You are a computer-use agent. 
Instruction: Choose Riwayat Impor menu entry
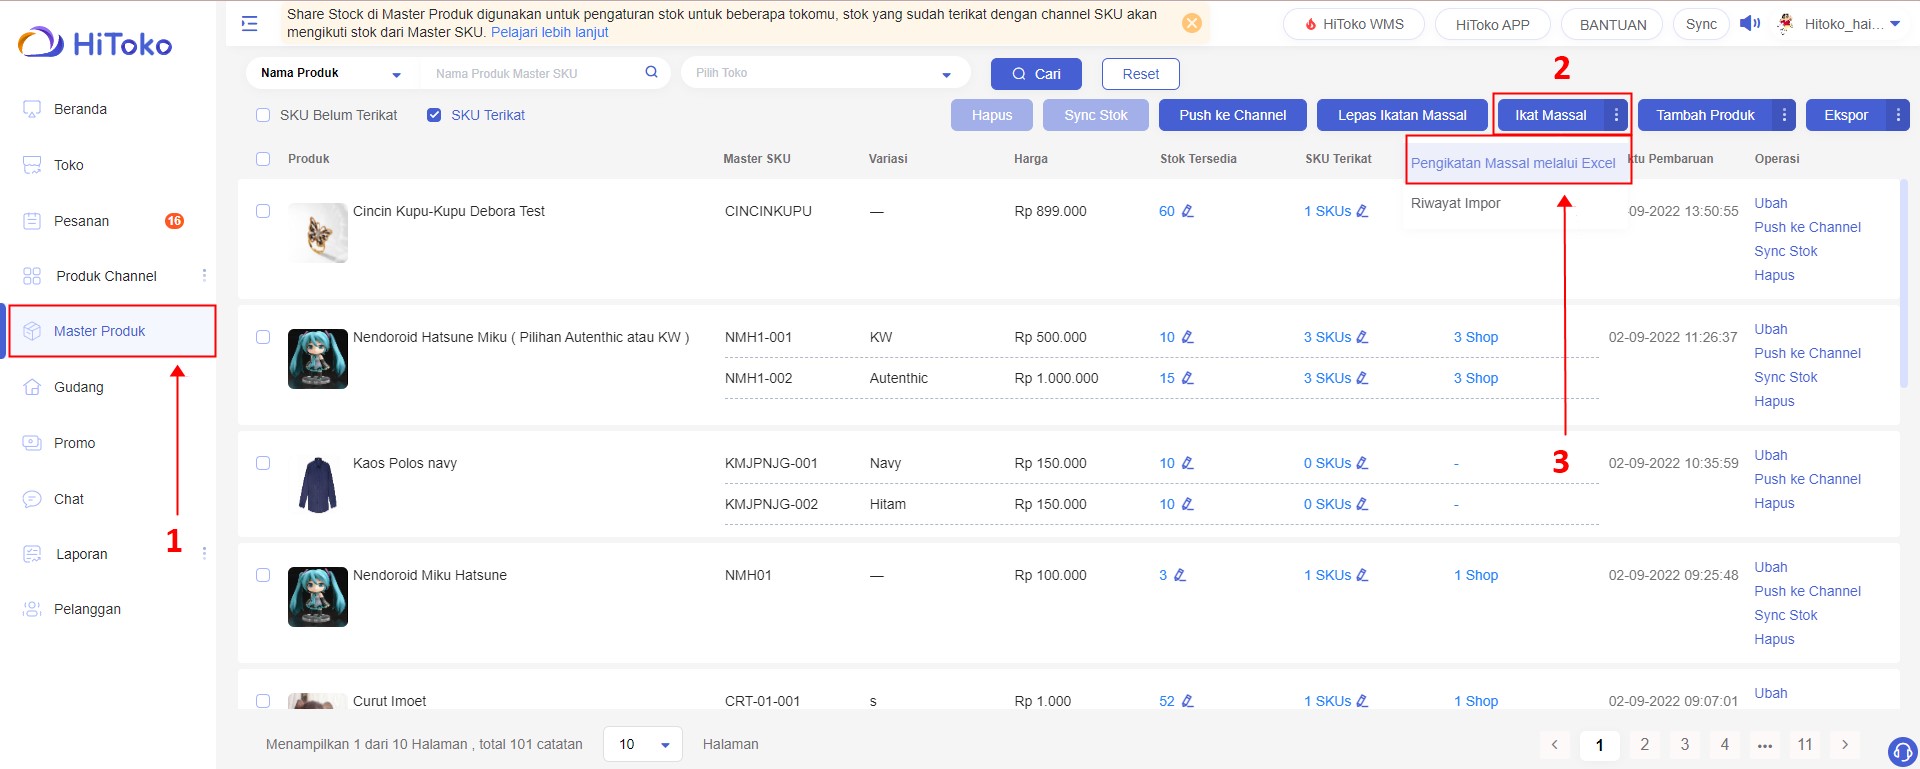pyautogui.click(x=1456, y=203)
